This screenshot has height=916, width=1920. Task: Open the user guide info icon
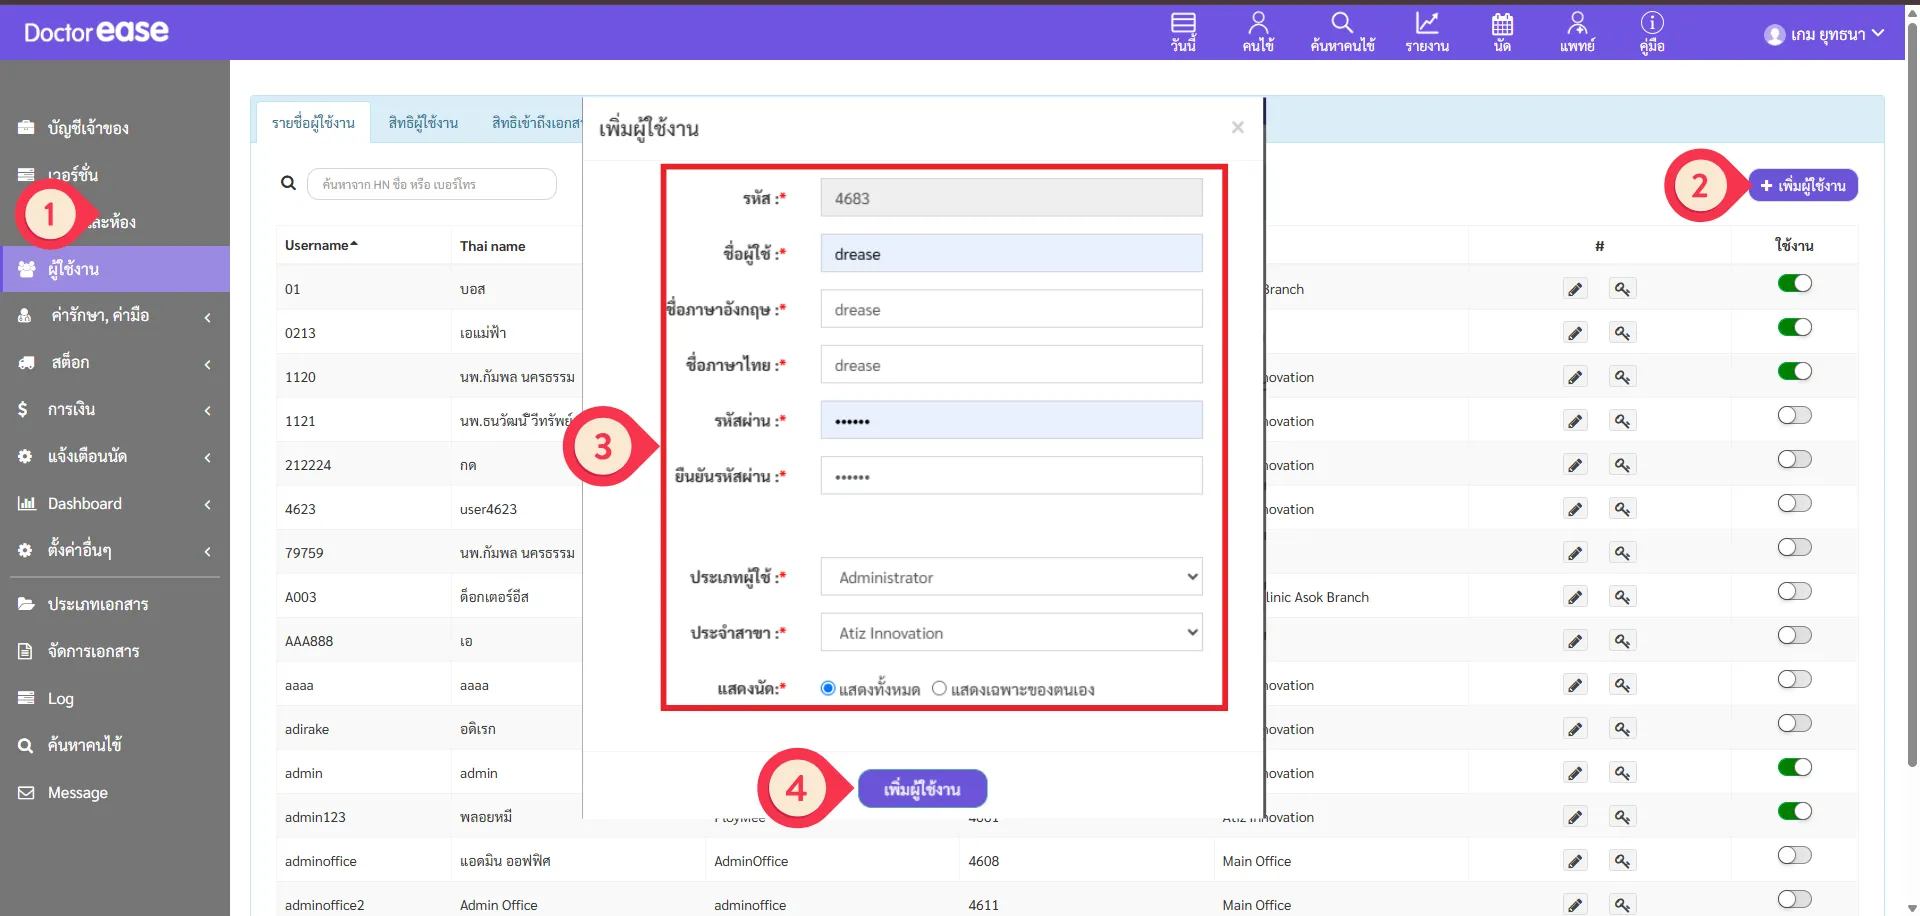tap(1652, 31)
